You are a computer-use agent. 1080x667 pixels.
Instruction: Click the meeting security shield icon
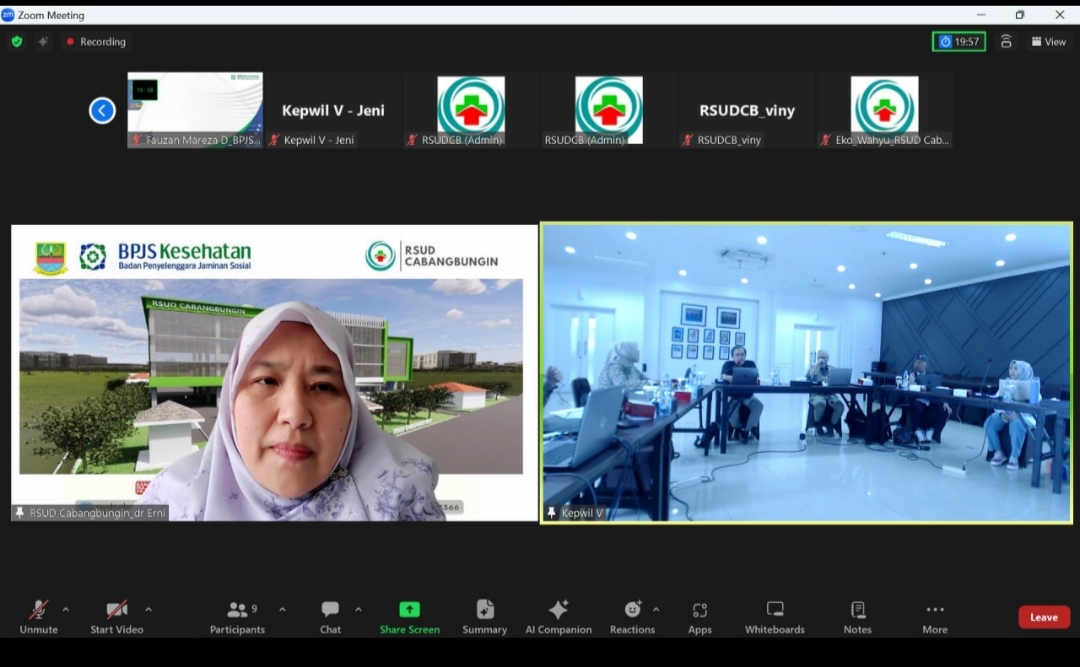pos(16,41)
